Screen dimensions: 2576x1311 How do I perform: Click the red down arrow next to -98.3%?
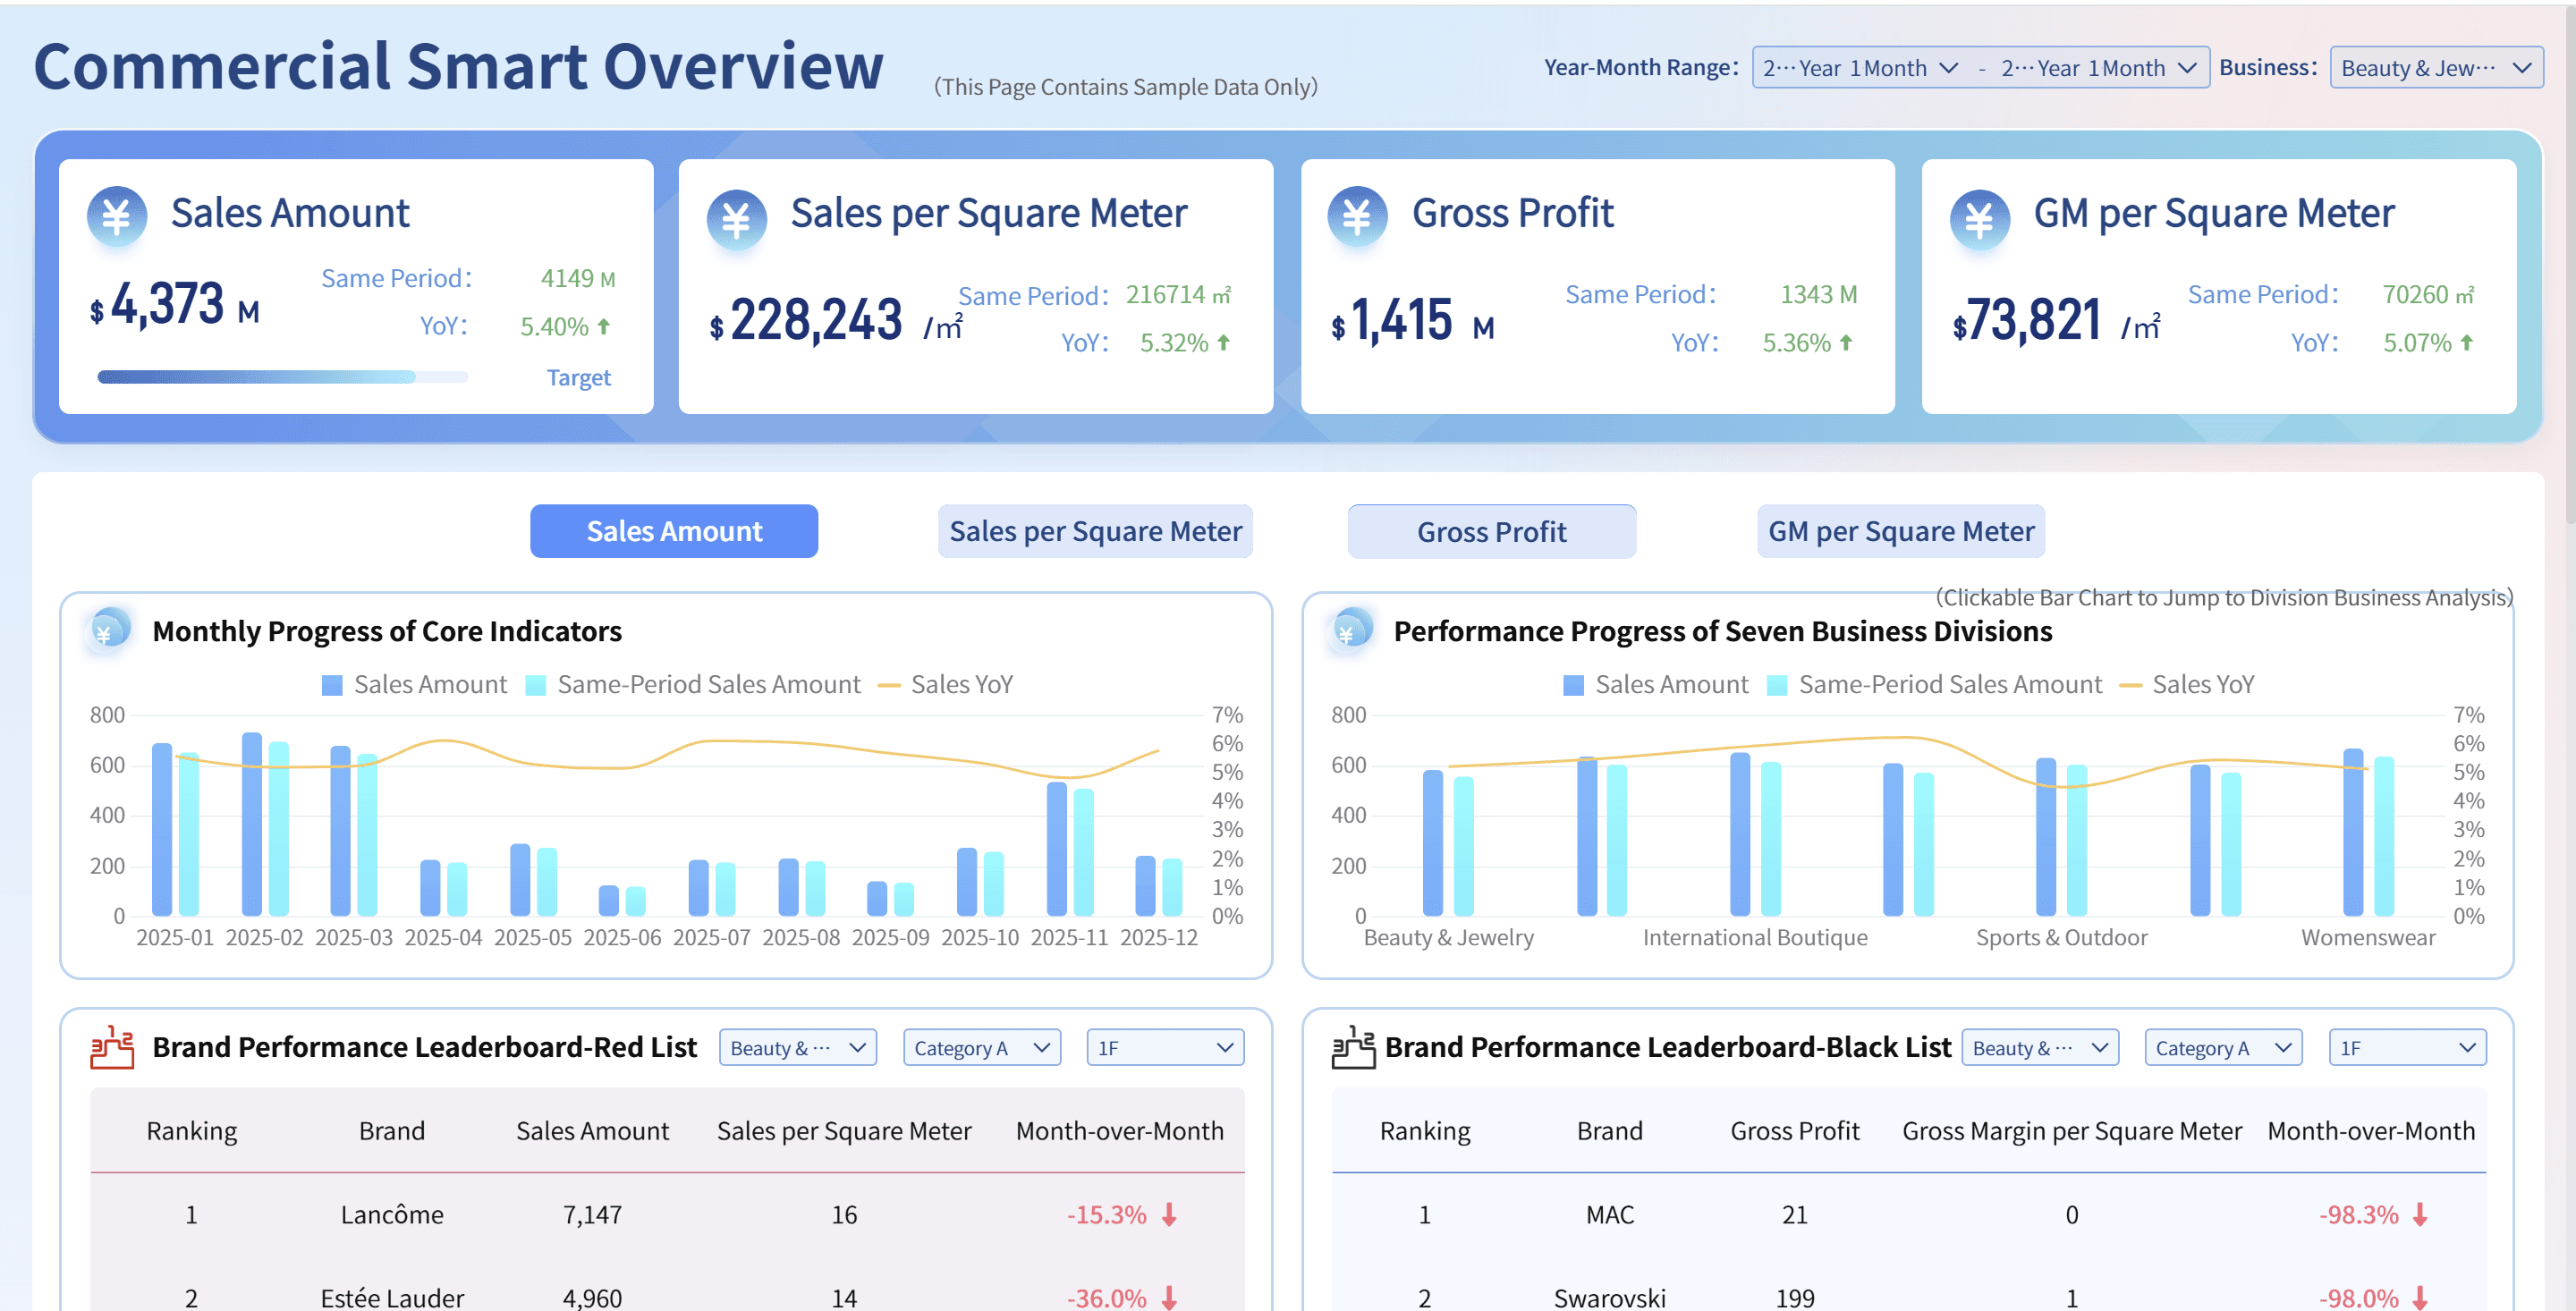pos(2420,1214)
